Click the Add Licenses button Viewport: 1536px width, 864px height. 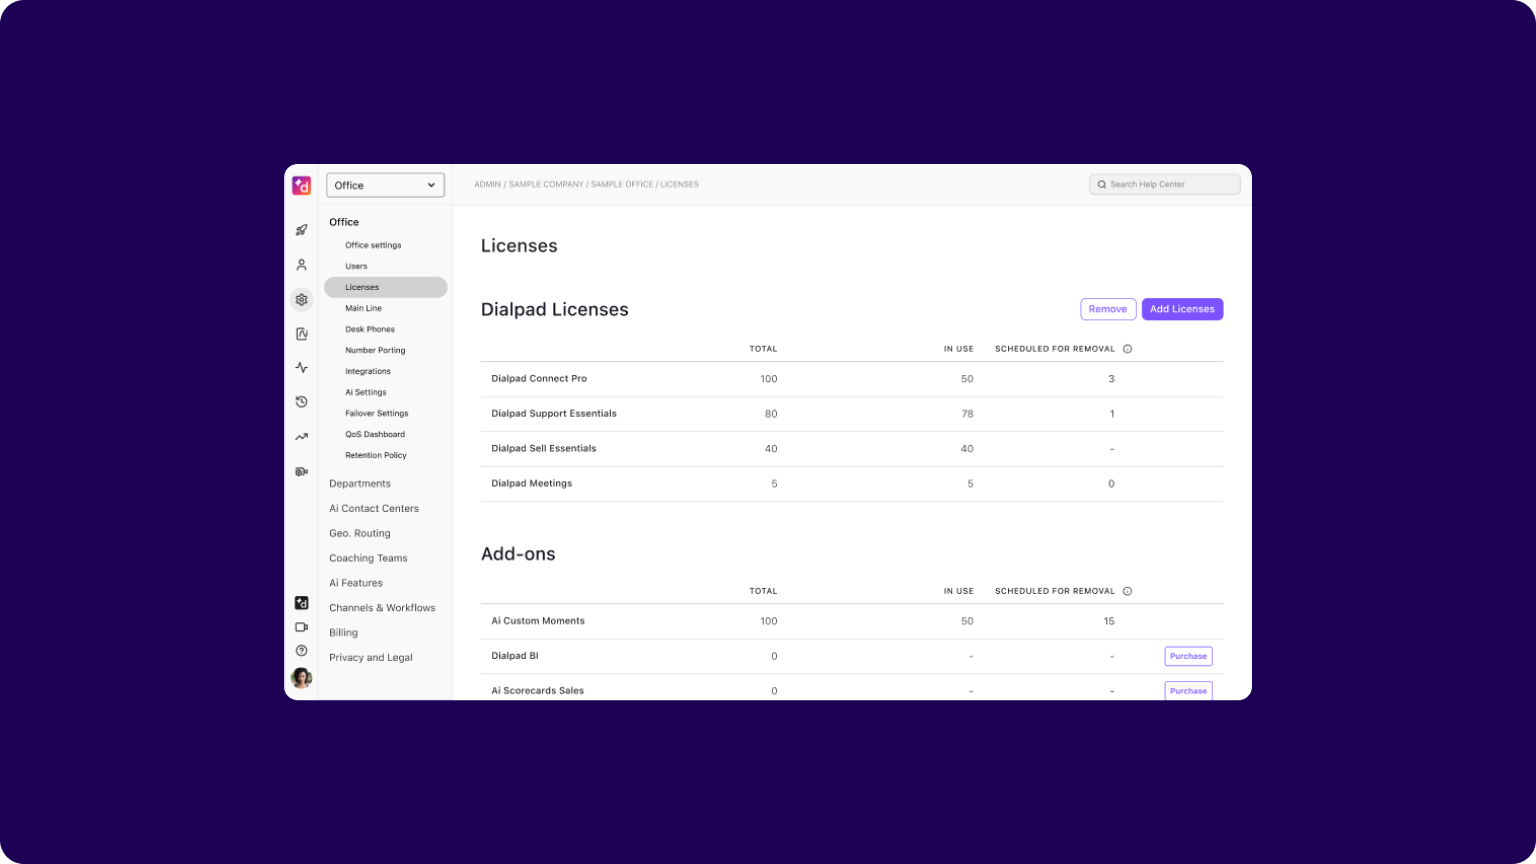tap(1182, 309)
